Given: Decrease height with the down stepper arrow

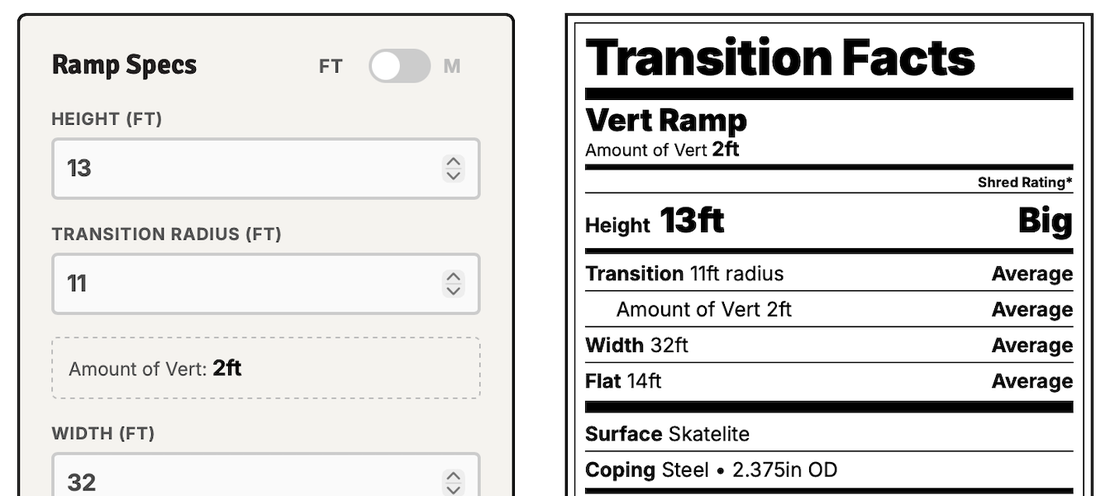Looking at the screenshot, I should (x=454, y=175).
